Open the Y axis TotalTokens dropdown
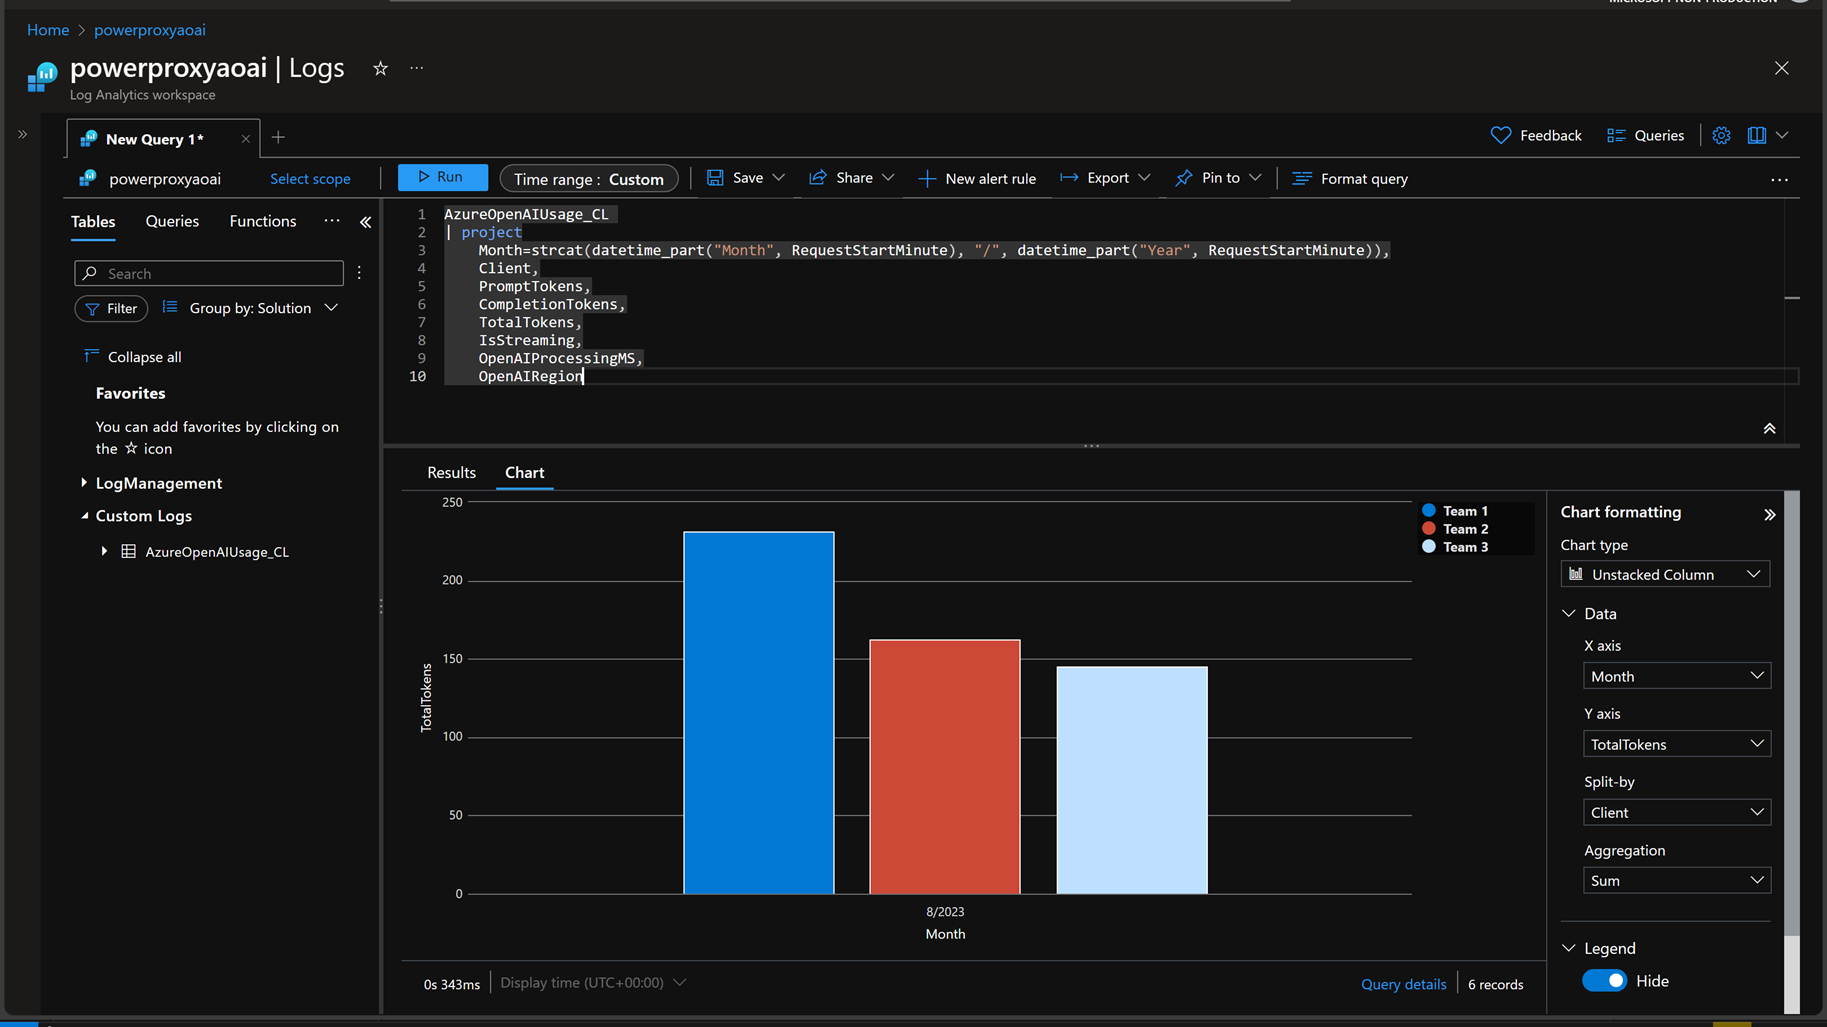 (1677, 744)
